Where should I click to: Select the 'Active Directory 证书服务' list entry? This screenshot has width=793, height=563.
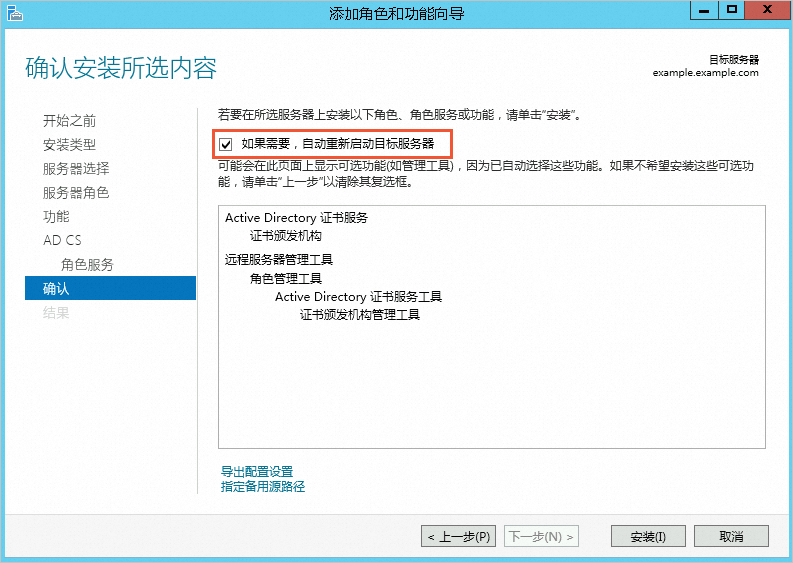click(296, 218)
